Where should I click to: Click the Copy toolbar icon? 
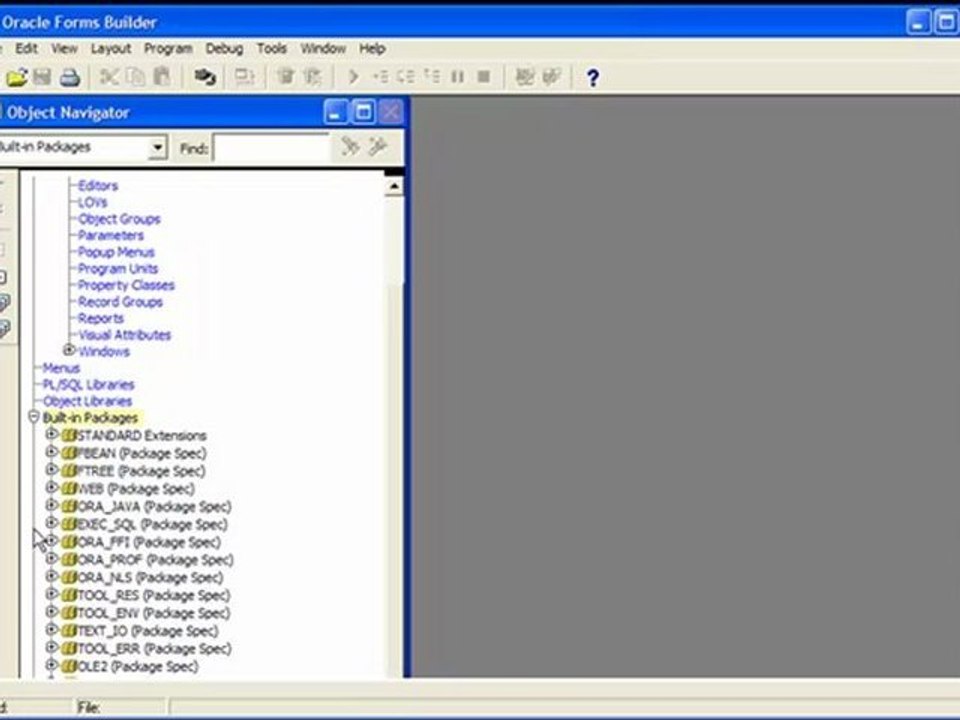(135, 77)
